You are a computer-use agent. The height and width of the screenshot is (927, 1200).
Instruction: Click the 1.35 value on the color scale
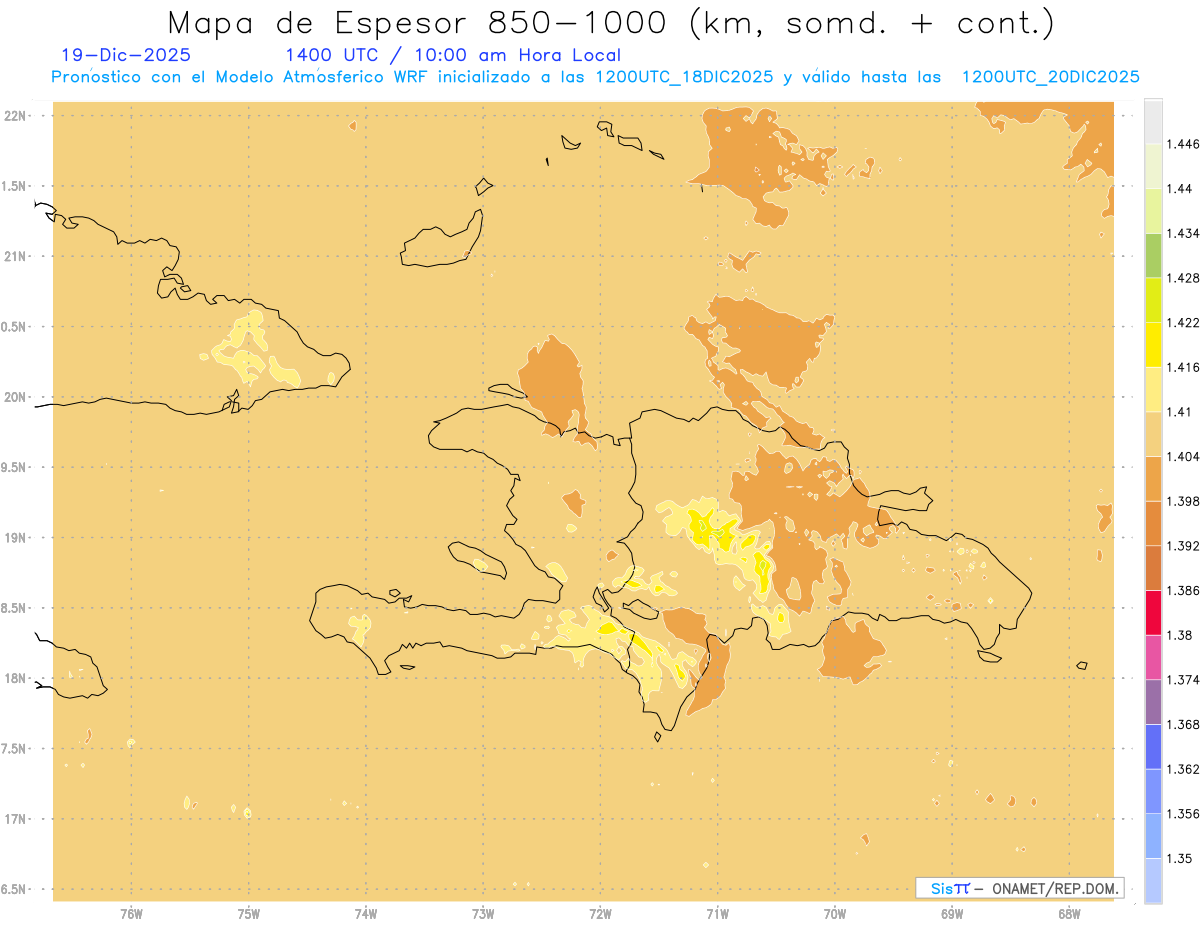tap(1181, 858)
